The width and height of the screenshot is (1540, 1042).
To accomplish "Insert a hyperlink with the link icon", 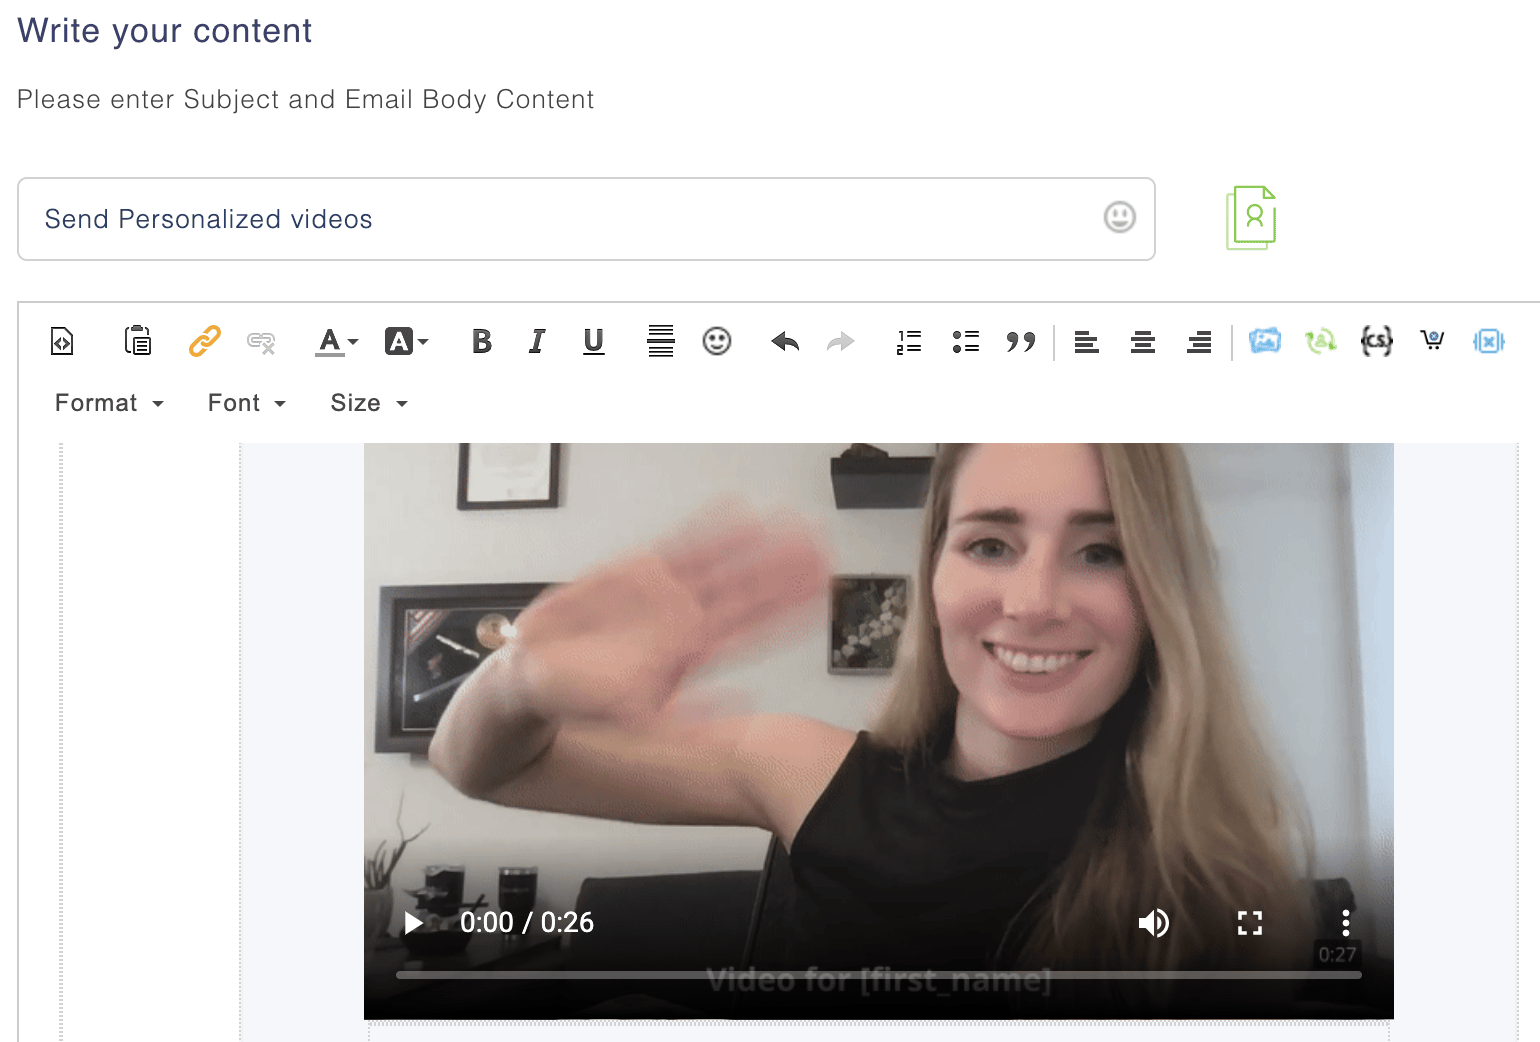I will click(x=205, y=341).
